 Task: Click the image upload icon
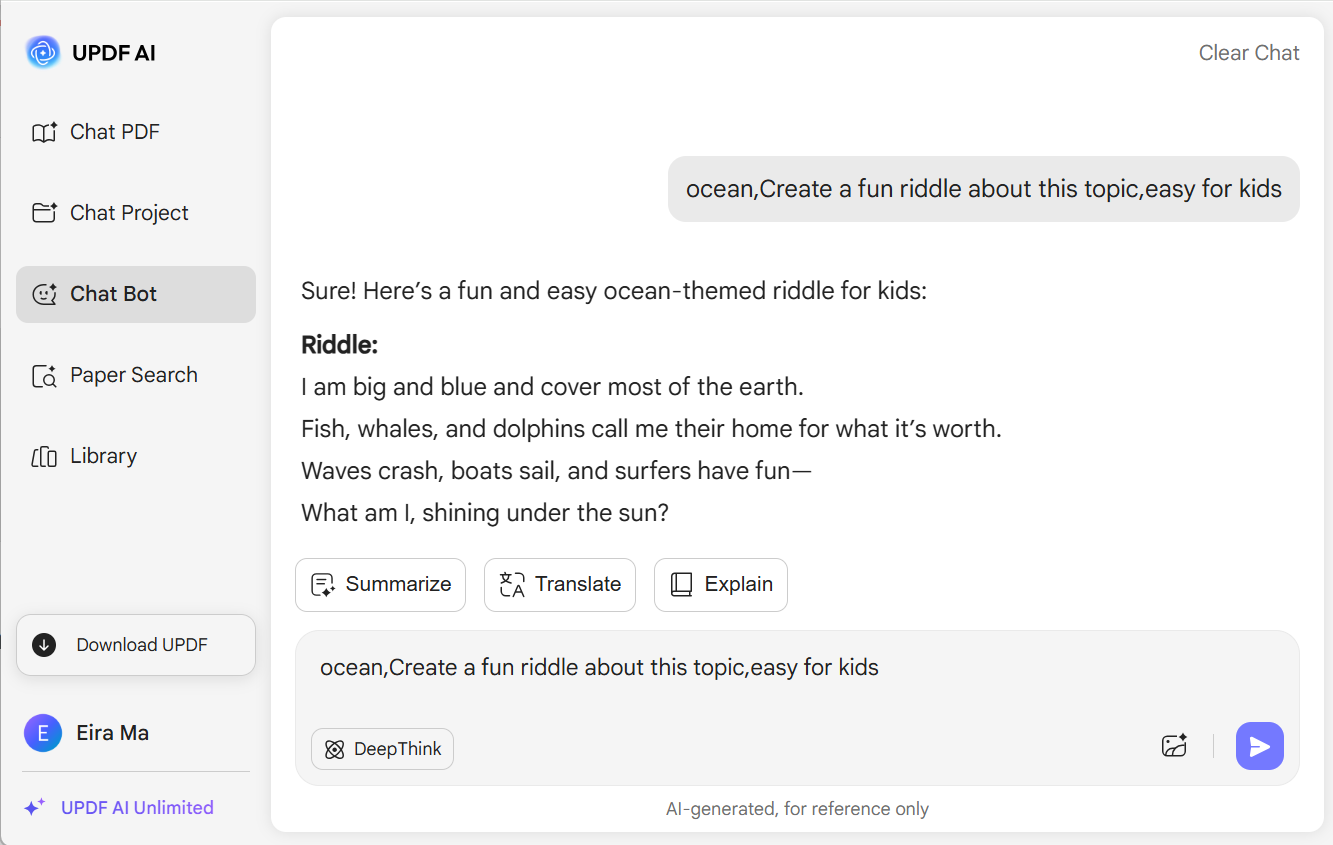tap(1174, 746)
